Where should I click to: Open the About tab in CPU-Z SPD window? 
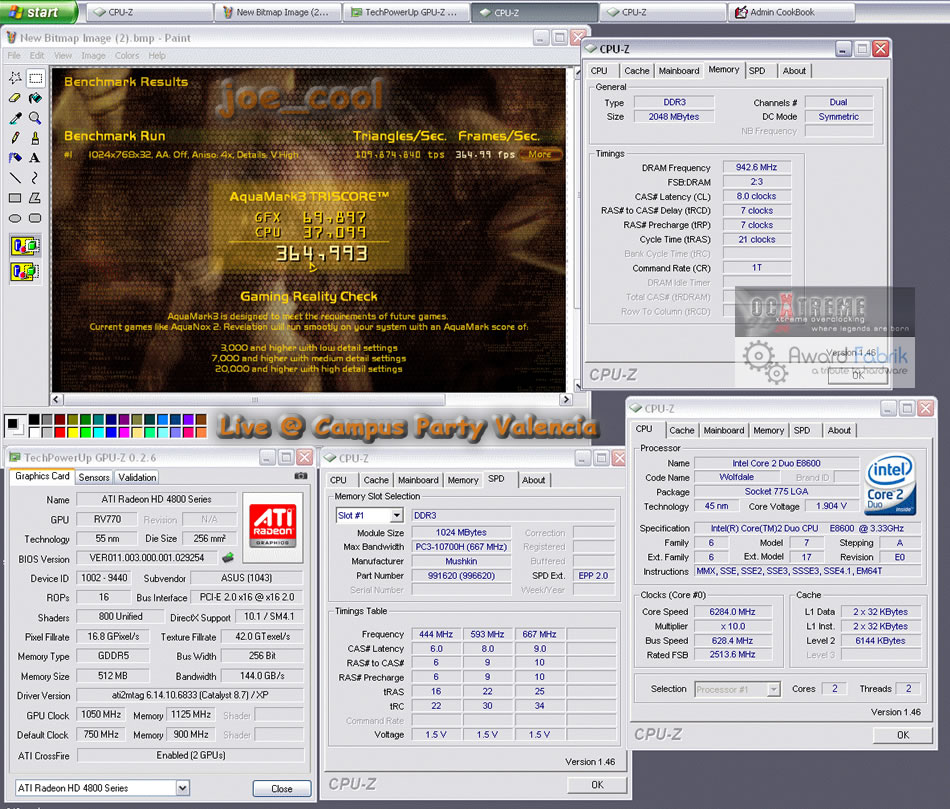(533, 480)
